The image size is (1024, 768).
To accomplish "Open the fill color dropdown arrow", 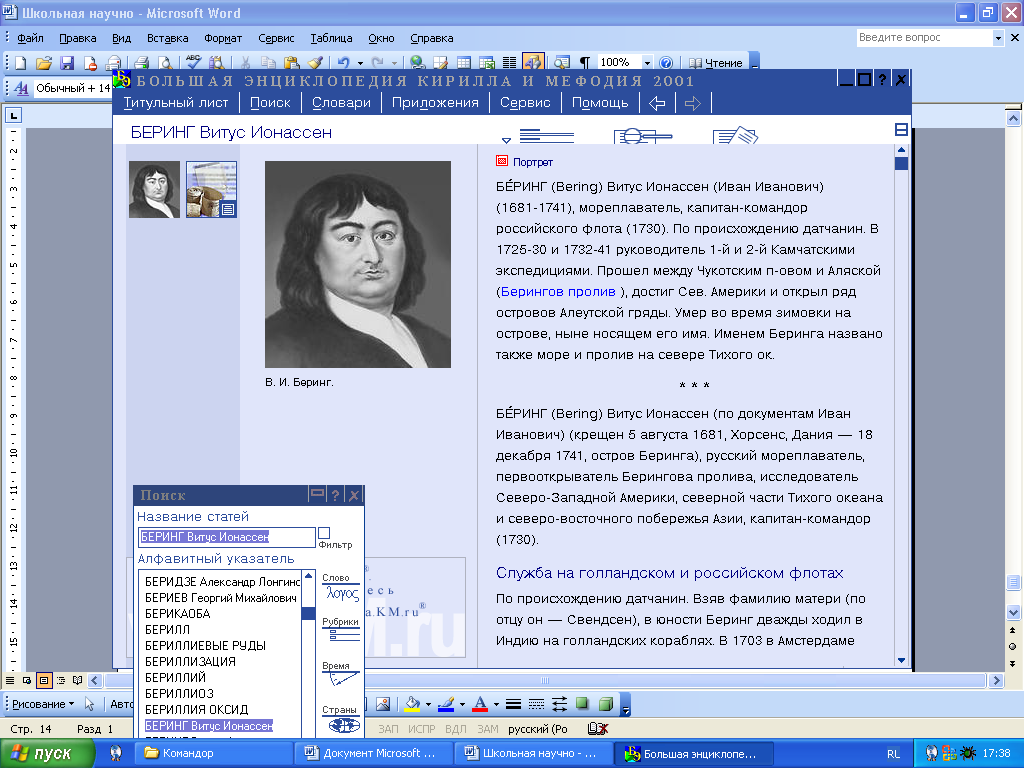I will [x=428, y=704].
